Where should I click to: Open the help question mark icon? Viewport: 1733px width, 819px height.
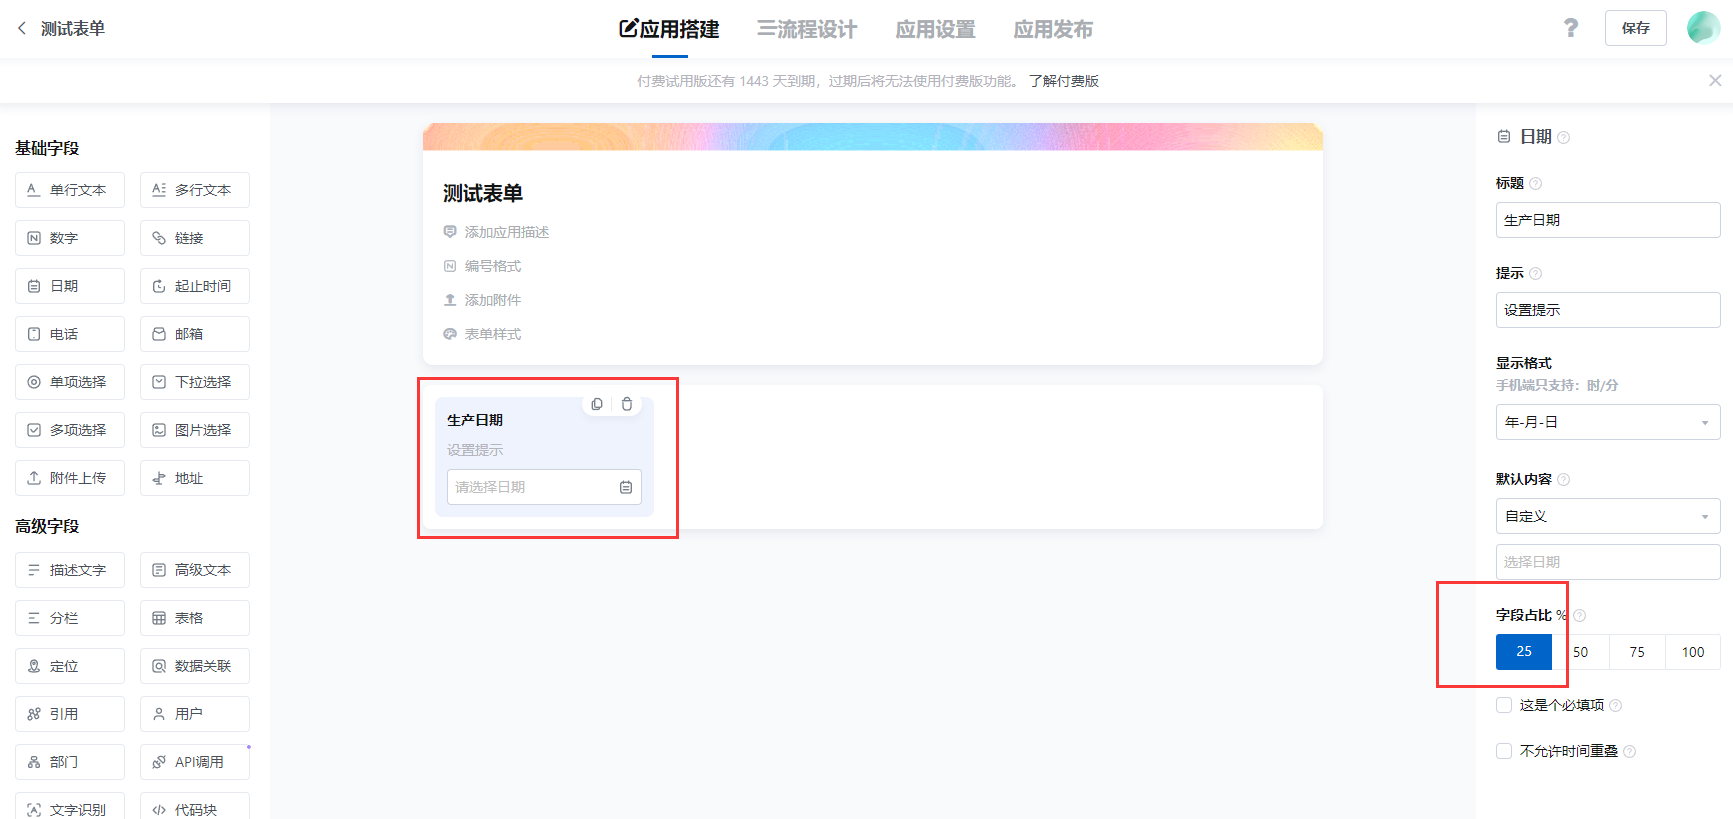point(1571,28)
